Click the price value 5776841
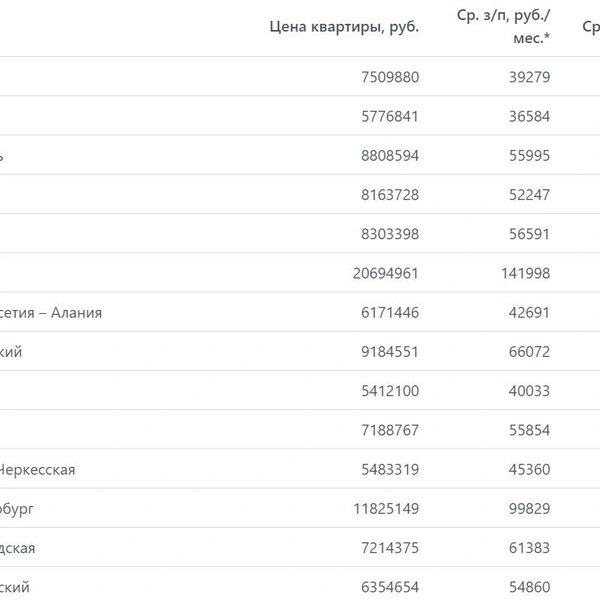Viewport: 600px width, 600px height. click(x=390, y=116)
